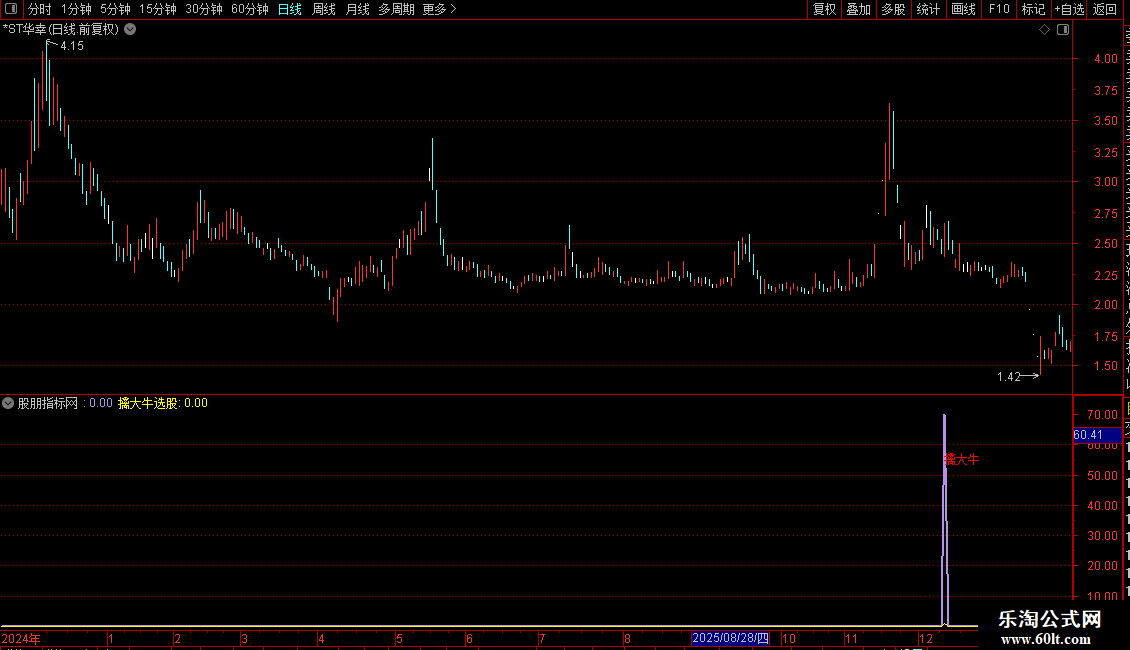Screen dimensions: 1130x650
Task: Expand the 更多 periods menu
Action: (440, 9)
